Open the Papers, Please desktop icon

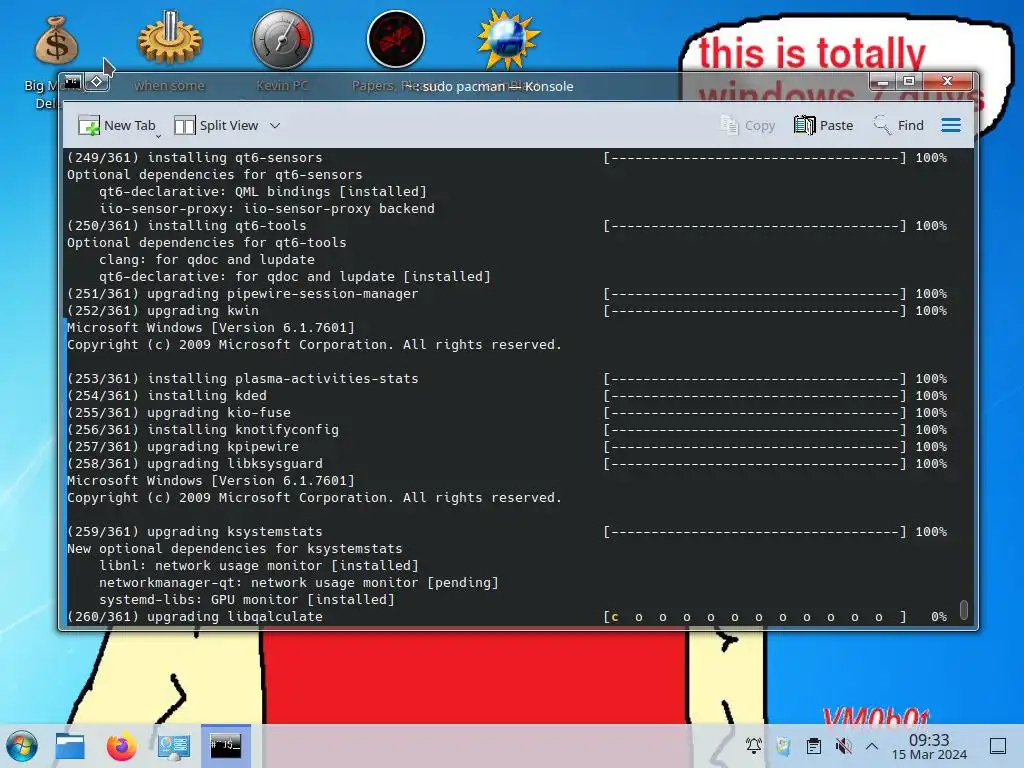[x=396, y=39]
